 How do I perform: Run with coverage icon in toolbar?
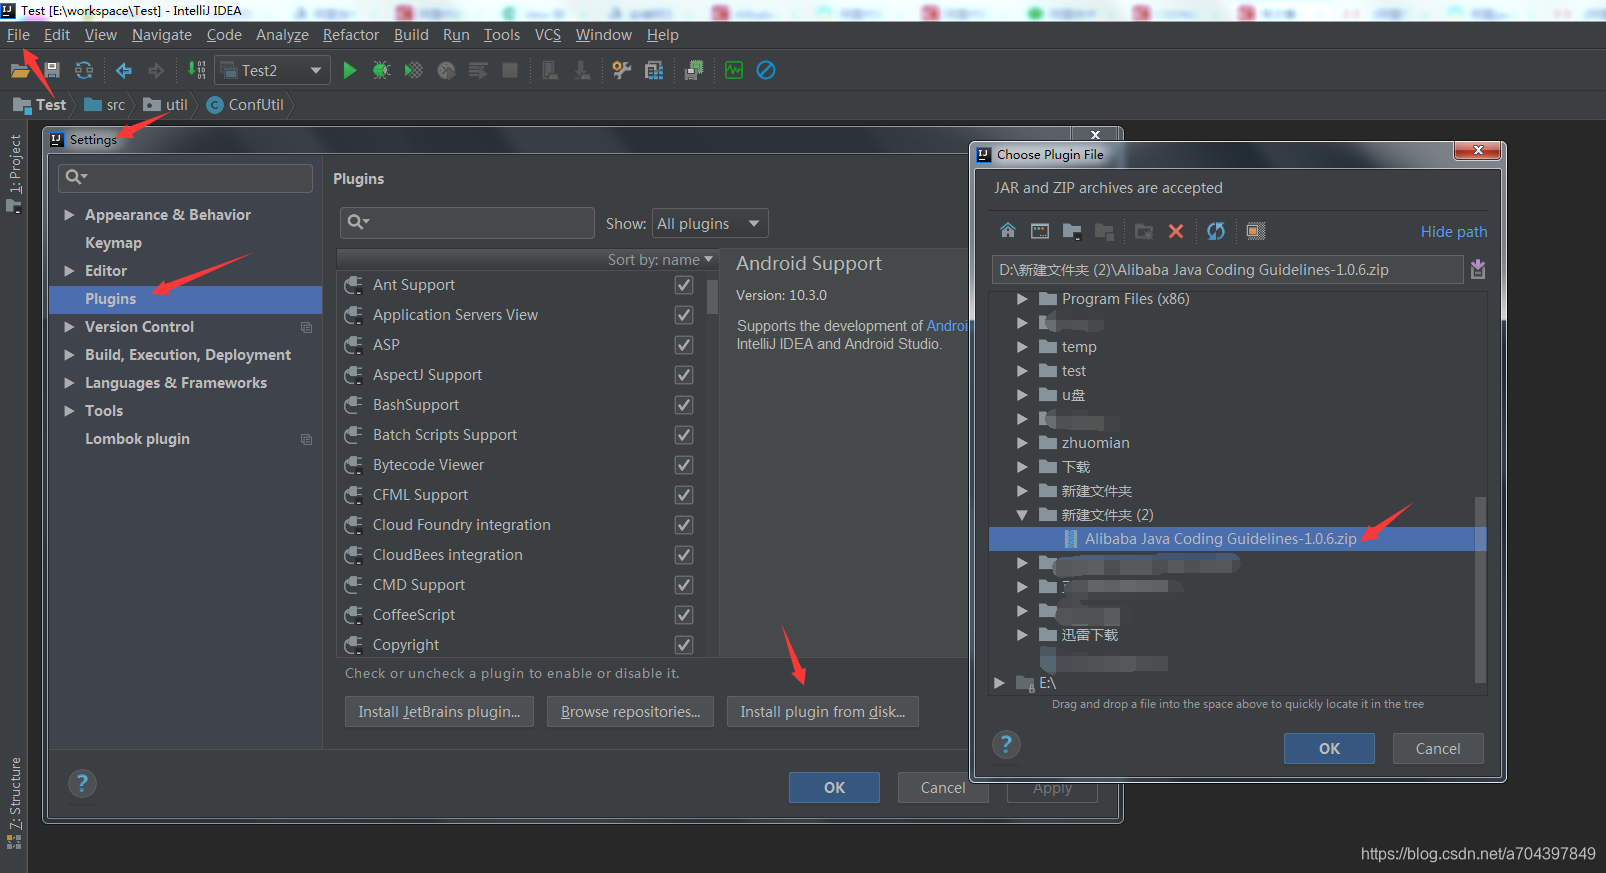point(413,70)
